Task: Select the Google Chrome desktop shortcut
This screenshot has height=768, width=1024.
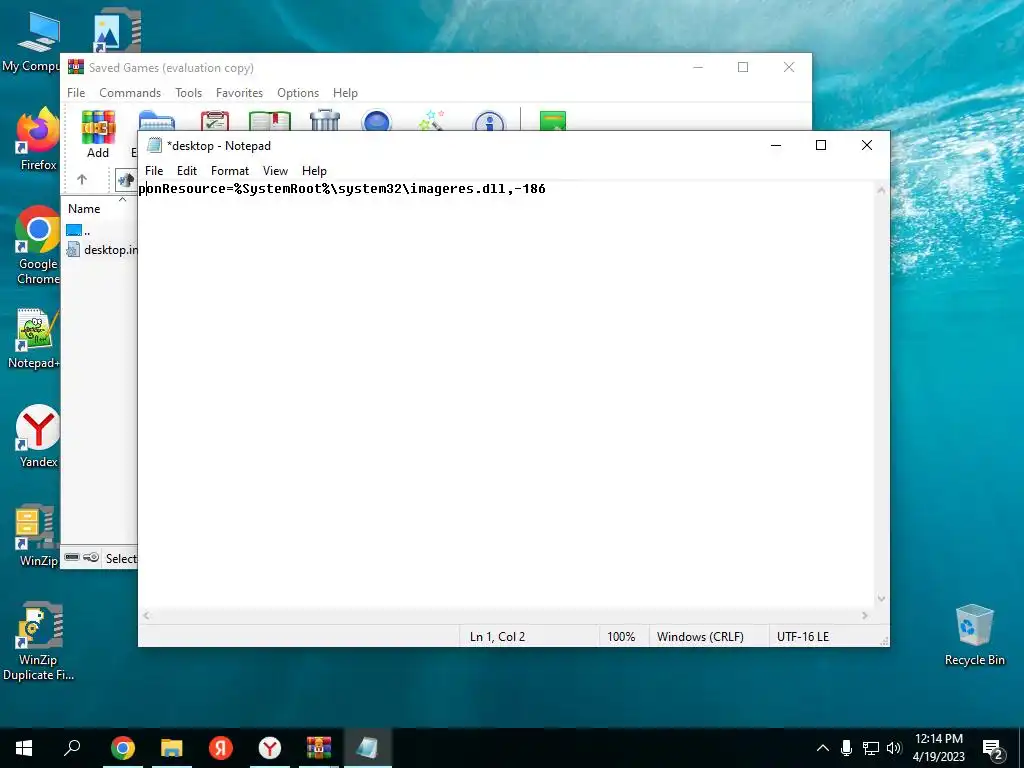Action: [38, 246]
